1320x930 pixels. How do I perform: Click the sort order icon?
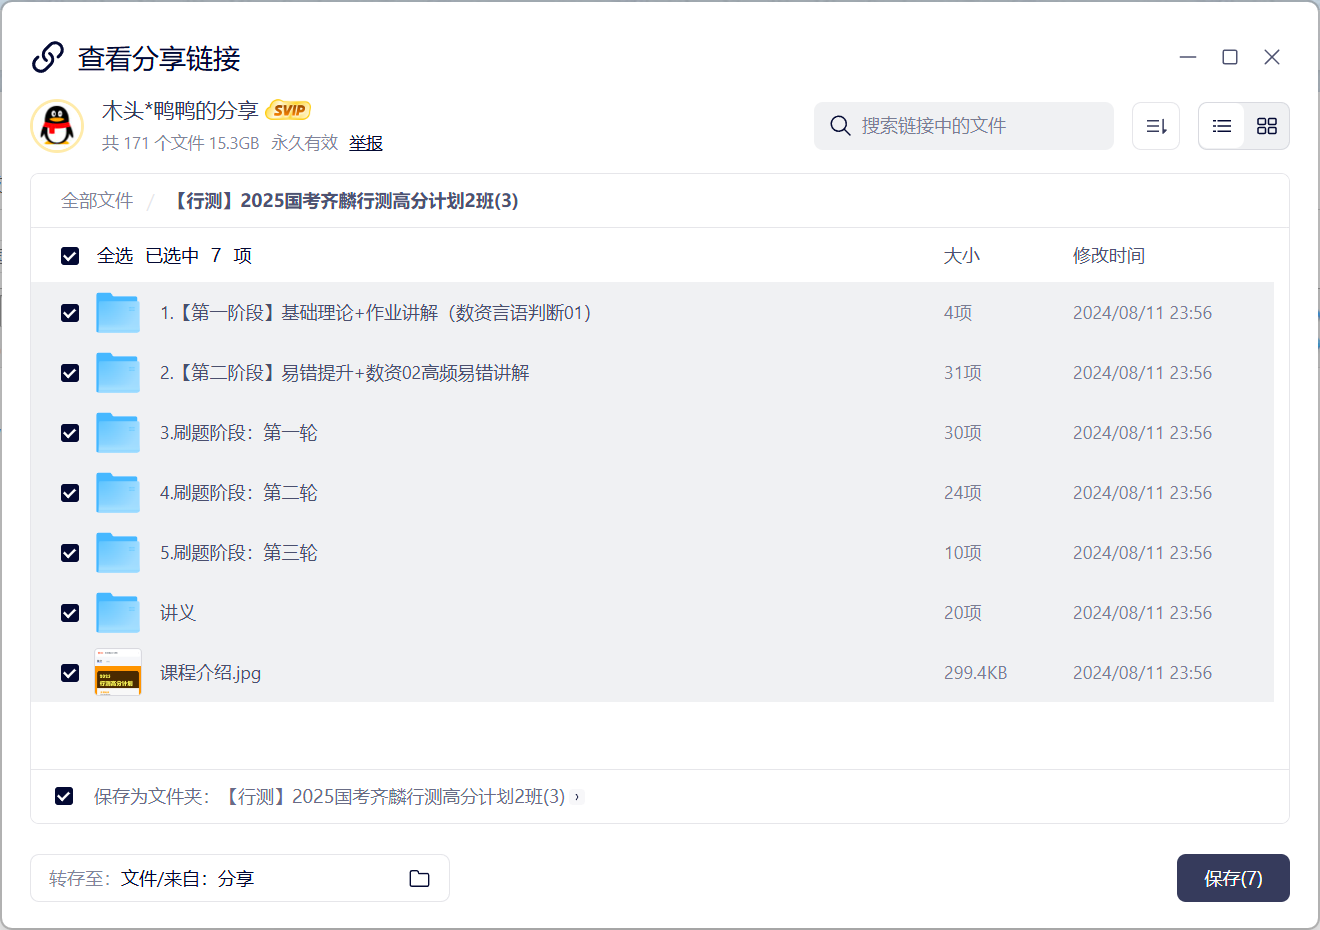[x=1156, y=126]
